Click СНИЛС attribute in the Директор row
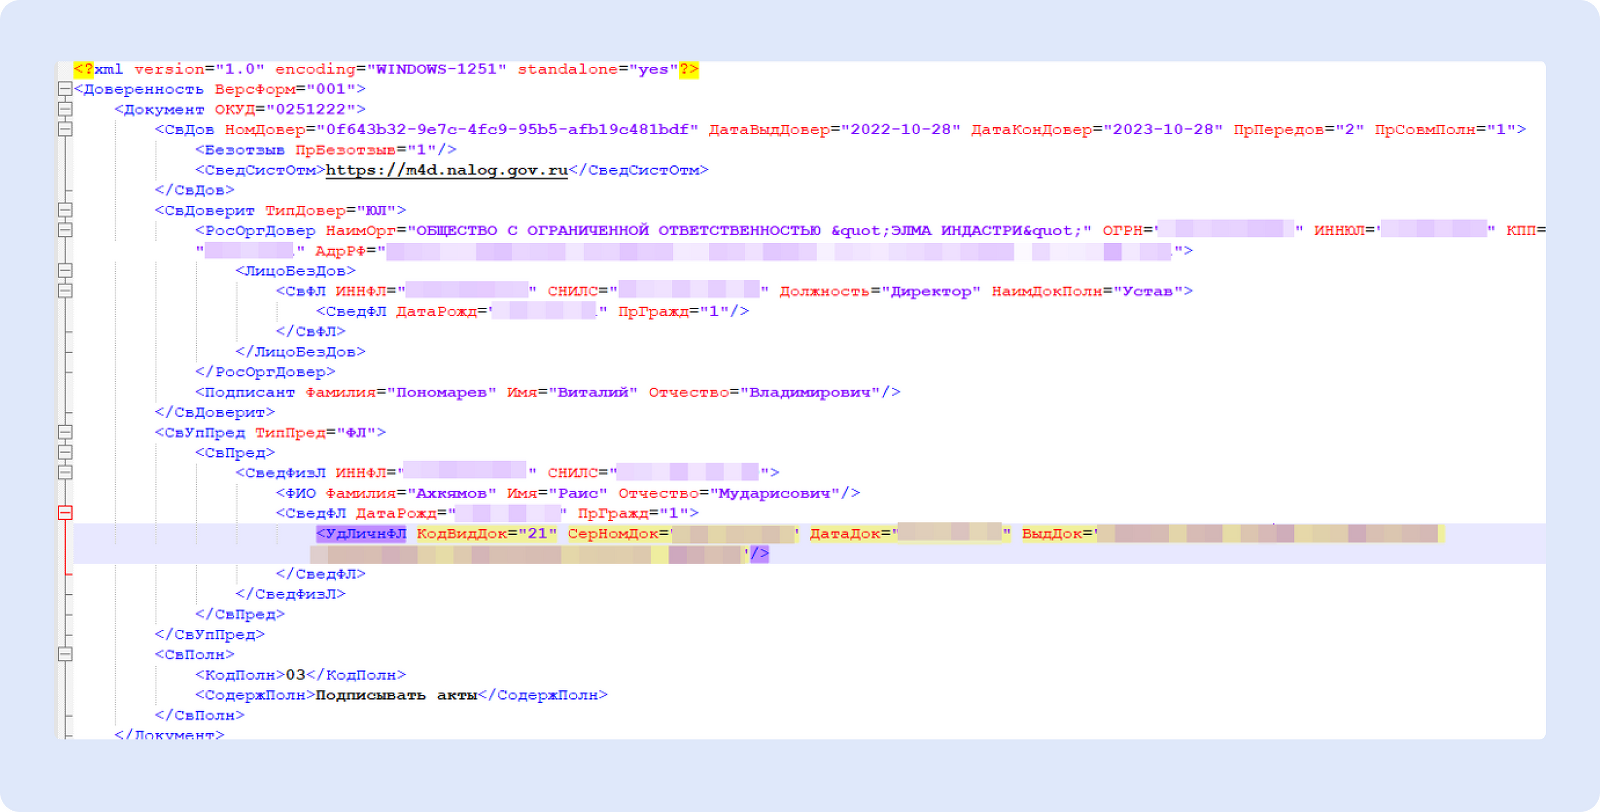 coord(573,291)
